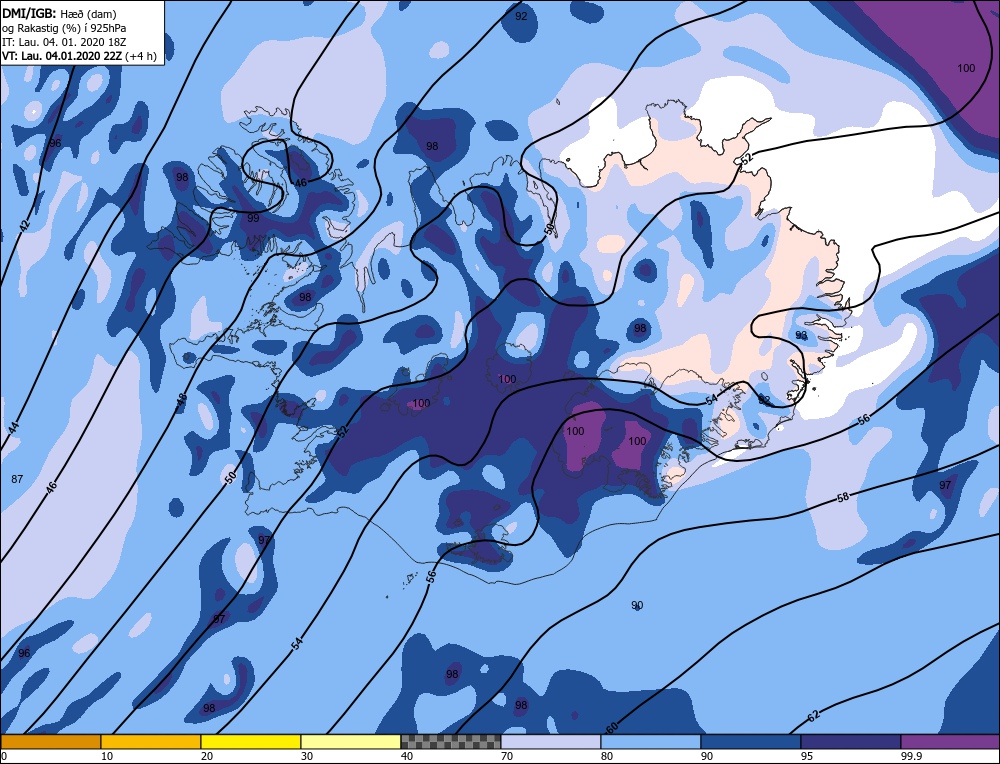Pick the light blue 80–90 legend swatch
The width and height of the screenshot is (1000, 764).
point(651,742)
